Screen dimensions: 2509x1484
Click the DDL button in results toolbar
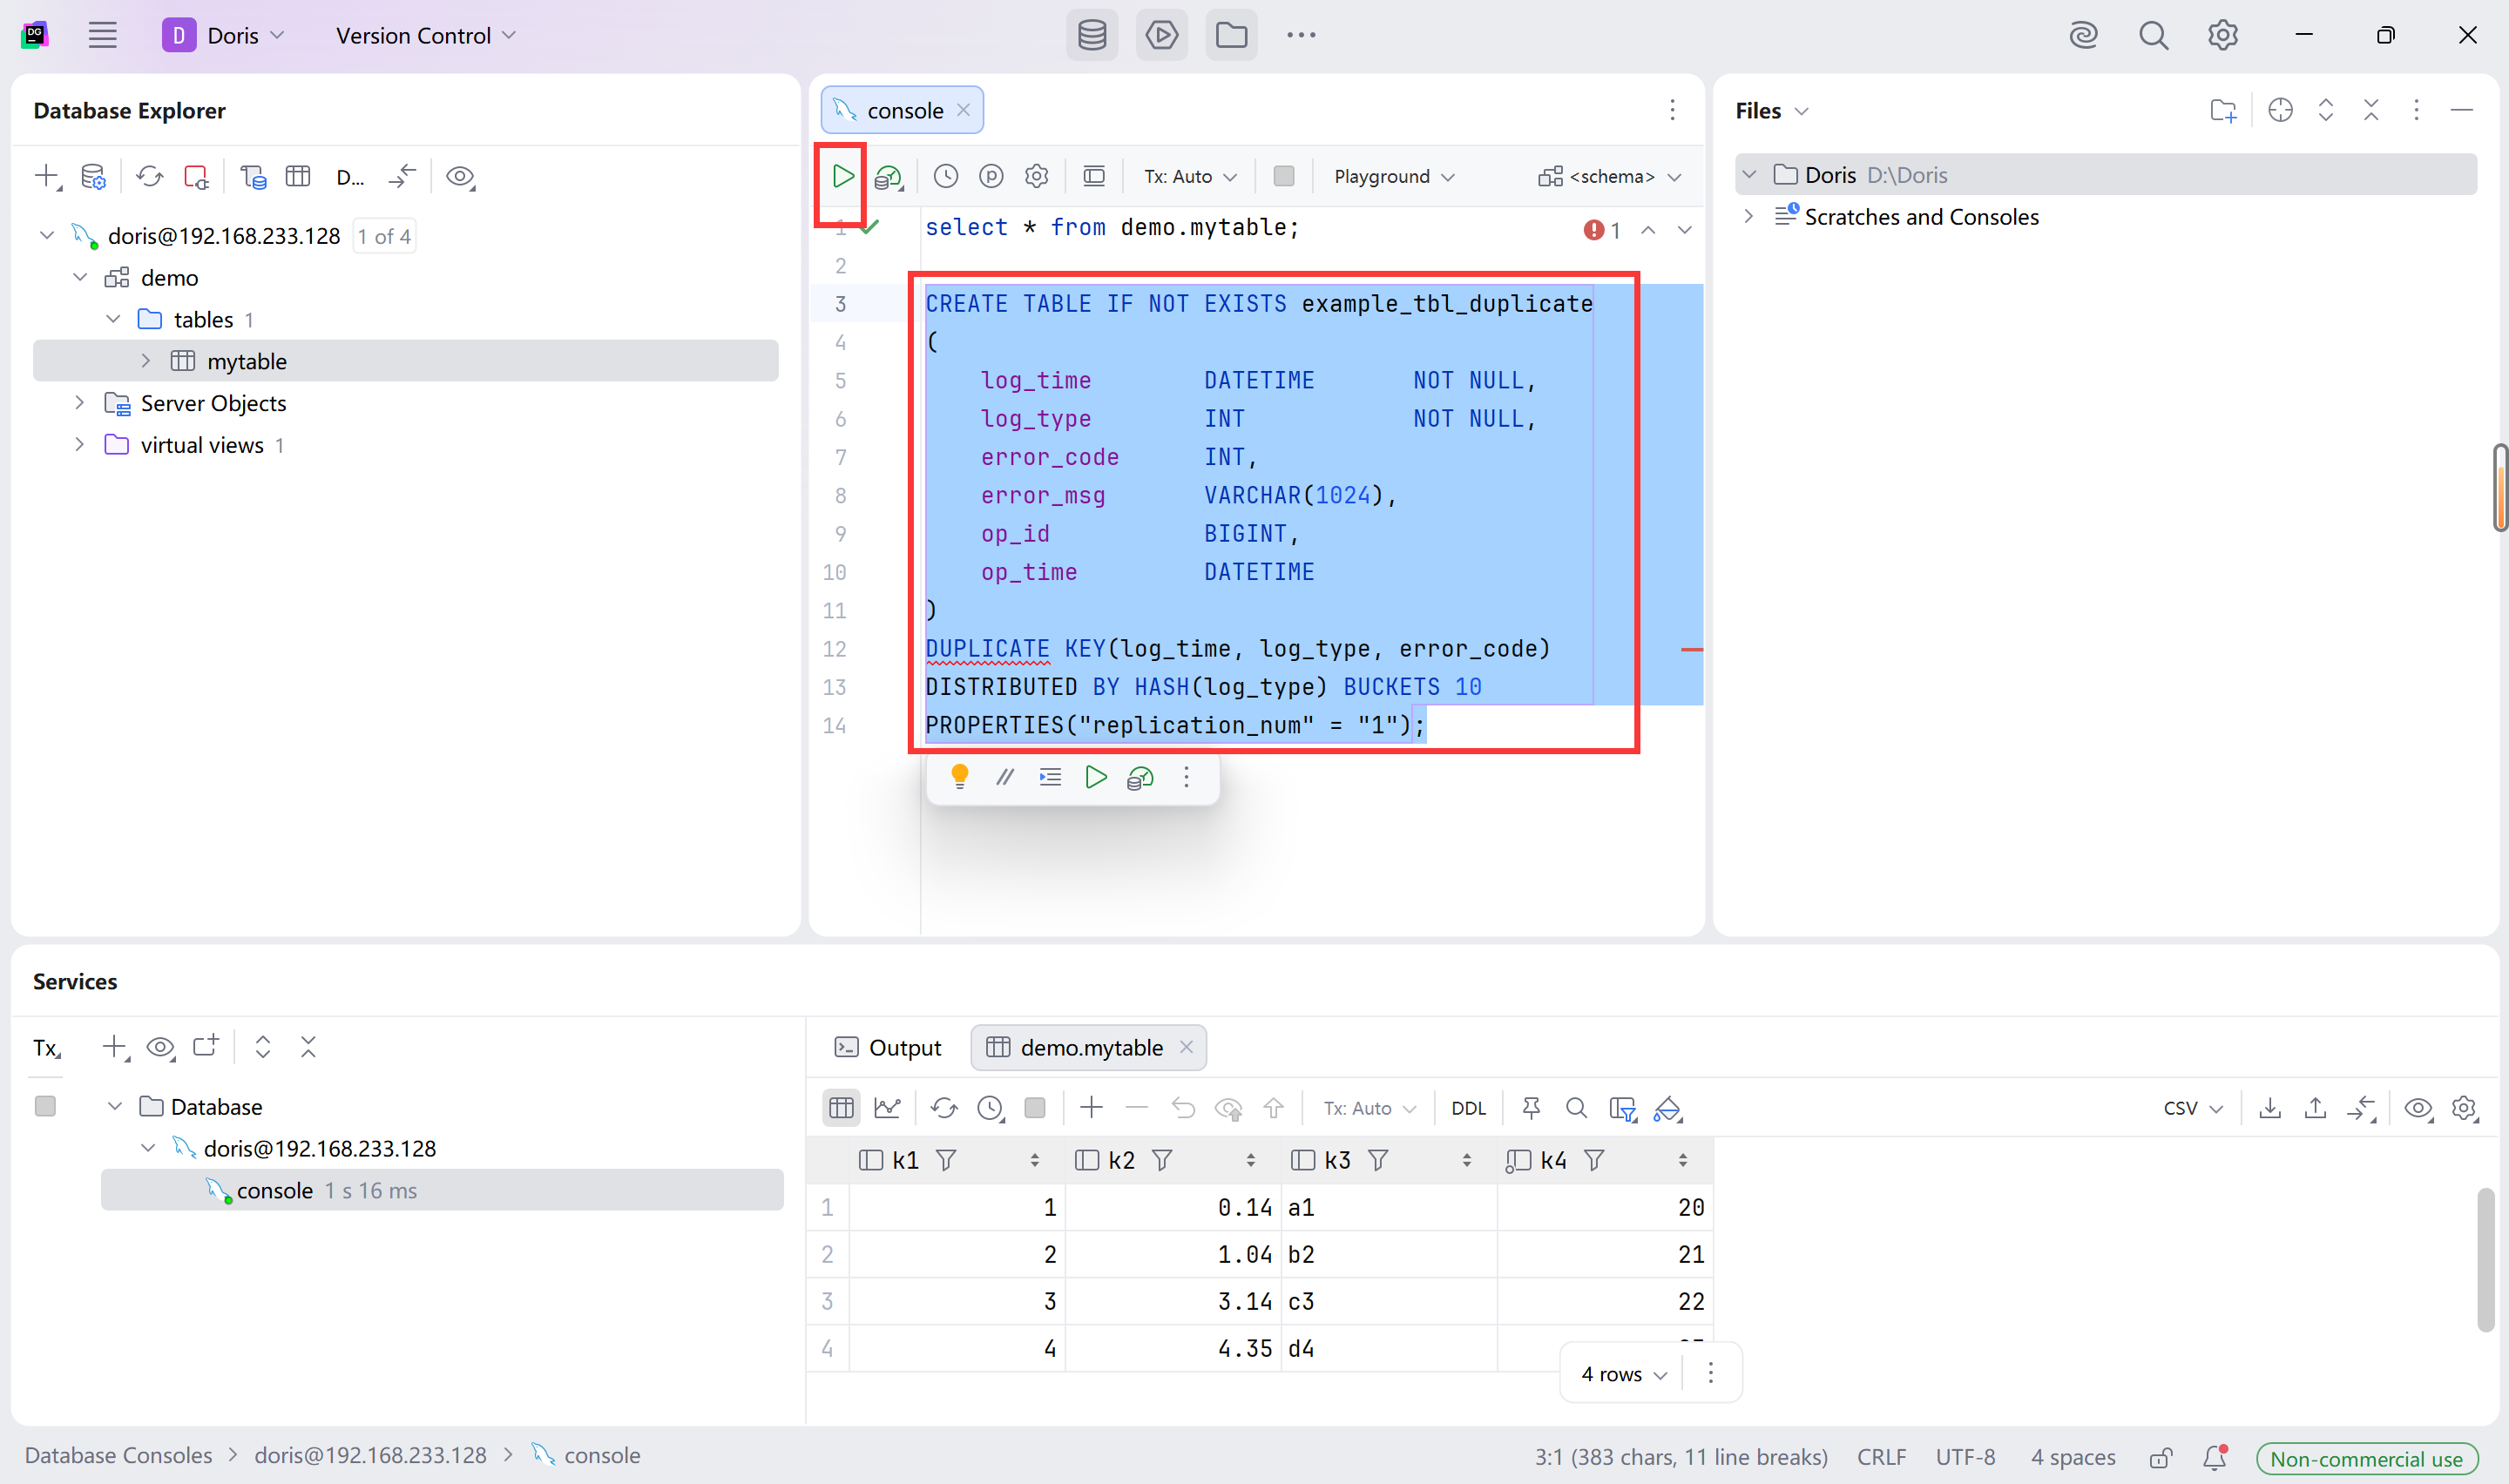(1468, 1107)
